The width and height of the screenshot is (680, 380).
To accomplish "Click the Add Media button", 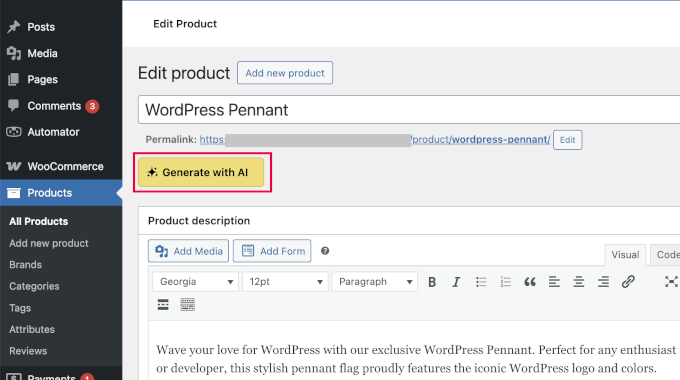I will (x=188, y=251).
